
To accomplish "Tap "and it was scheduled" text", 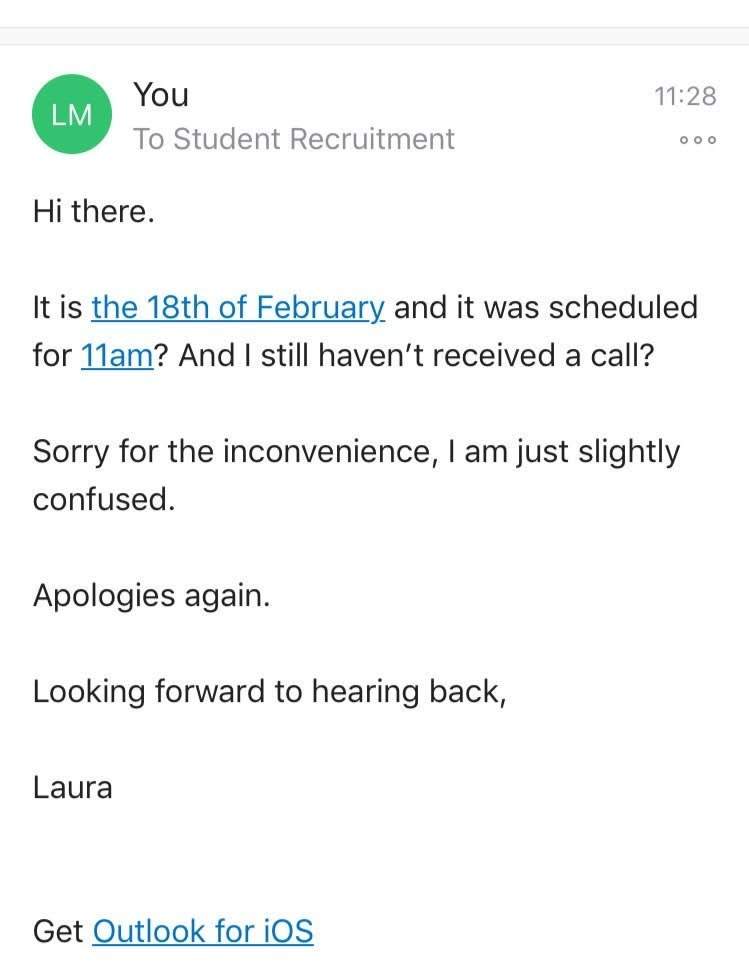I will pos(545,307).
